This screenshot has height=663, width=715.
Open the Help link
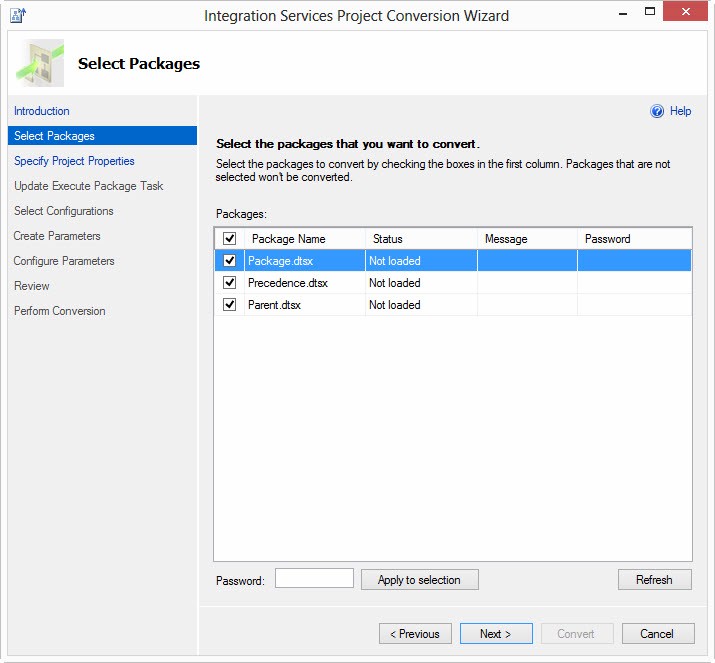click(x=680, y=111)
